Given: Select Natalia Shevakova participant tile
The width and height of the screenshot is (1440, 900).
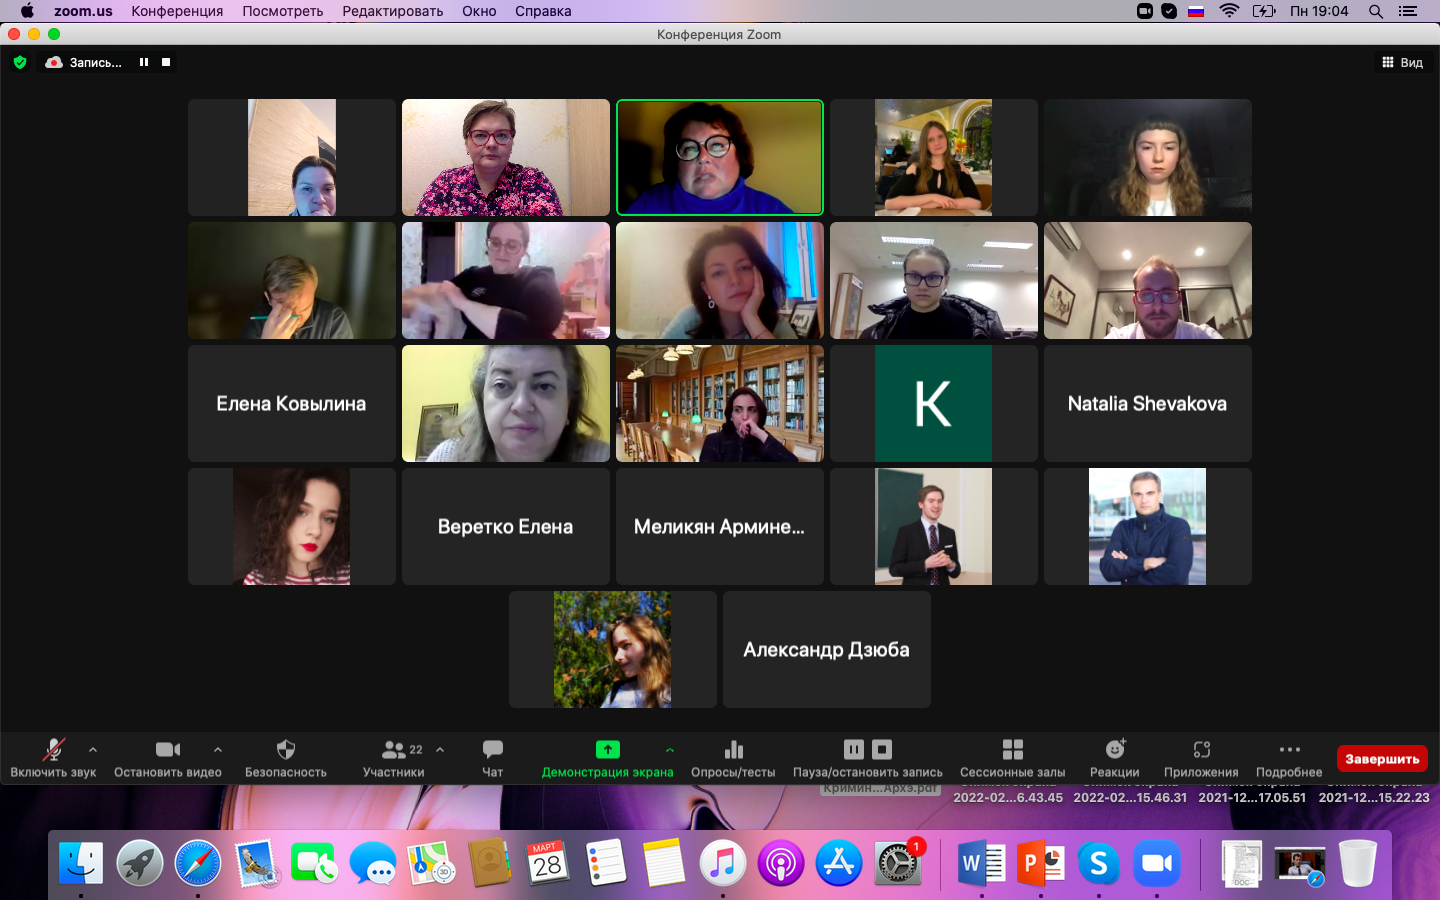Looking at the screenshot, I should point(1147,404).
